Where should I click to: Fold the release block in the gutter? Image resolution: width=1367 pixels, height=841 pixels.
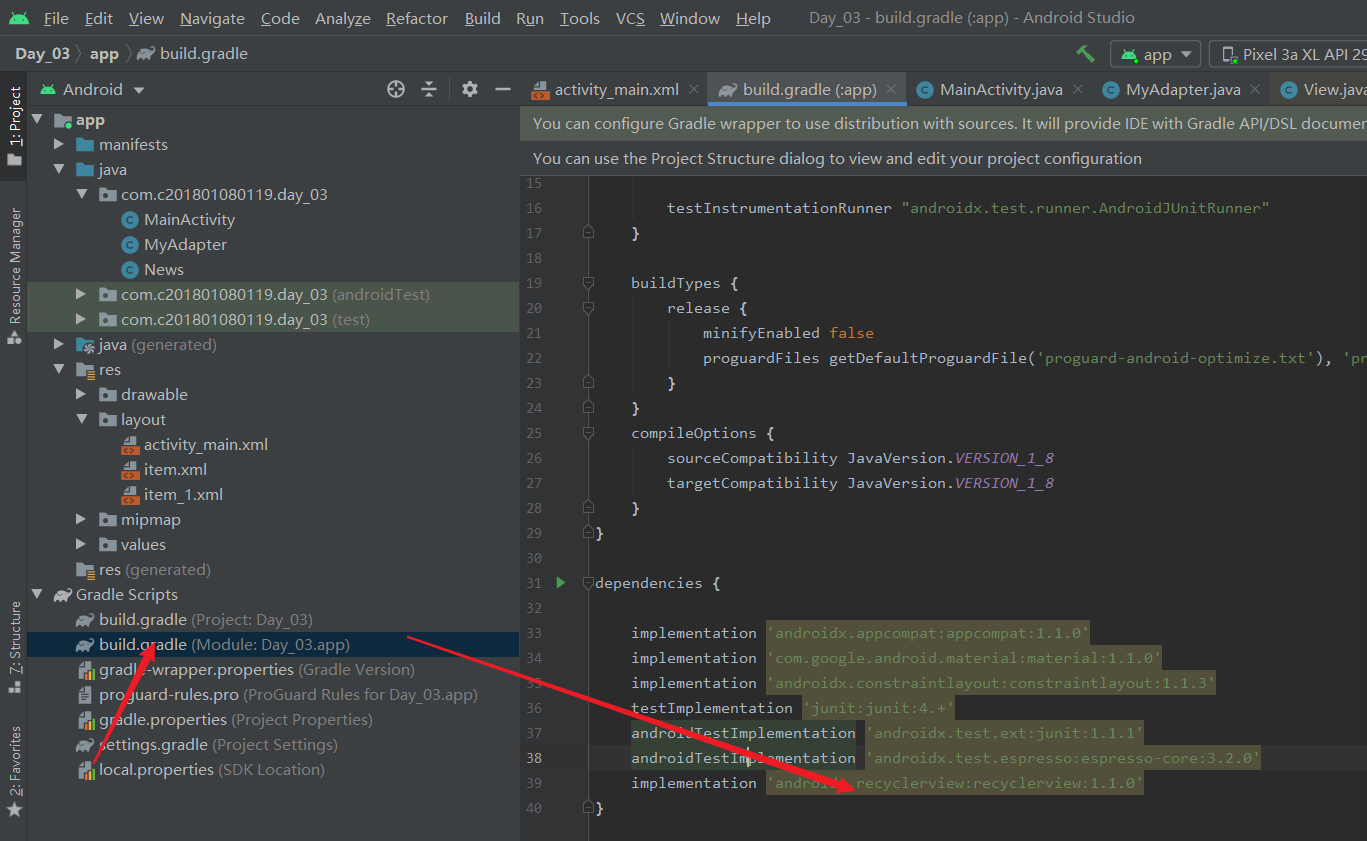click(588, 308)
